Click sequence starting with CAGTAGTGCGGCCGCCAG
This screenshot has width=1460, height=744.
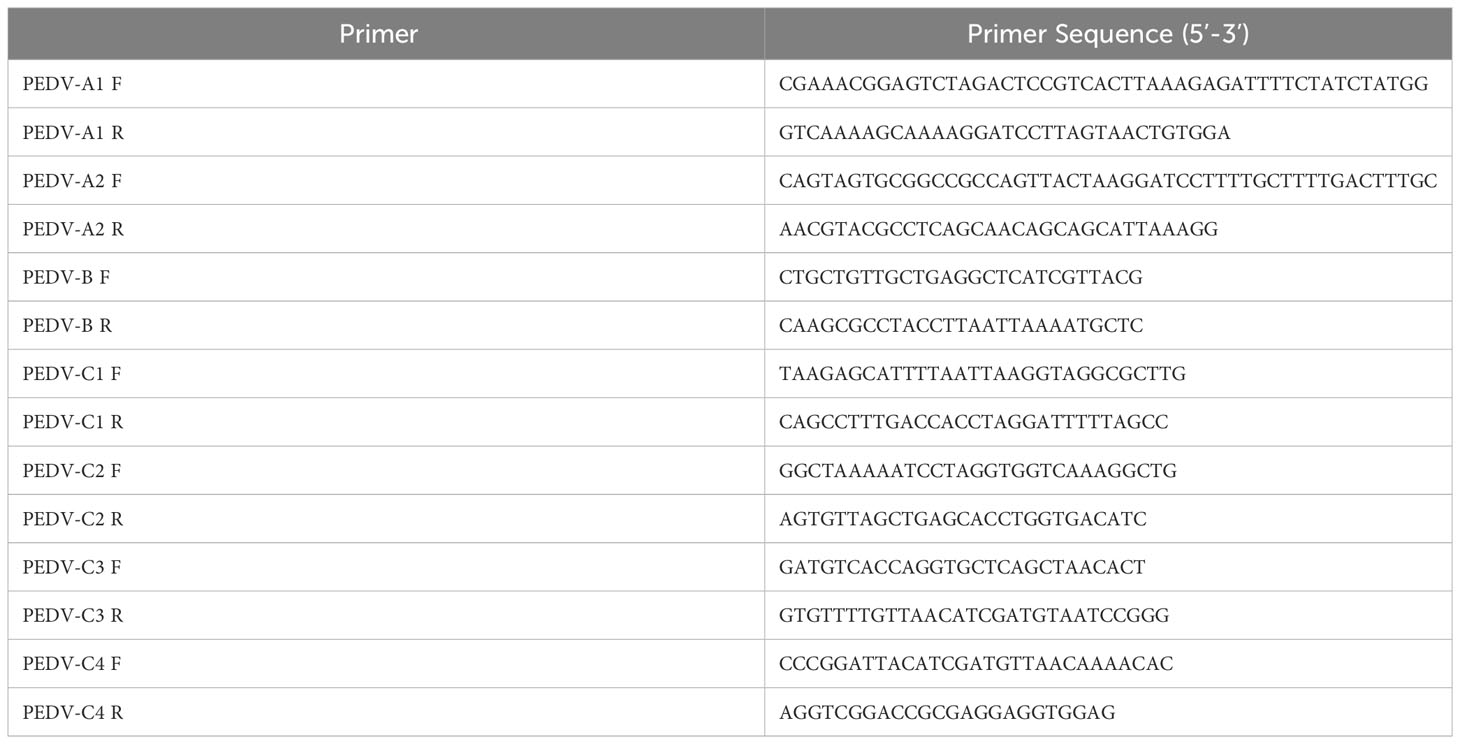(1108, 181)
